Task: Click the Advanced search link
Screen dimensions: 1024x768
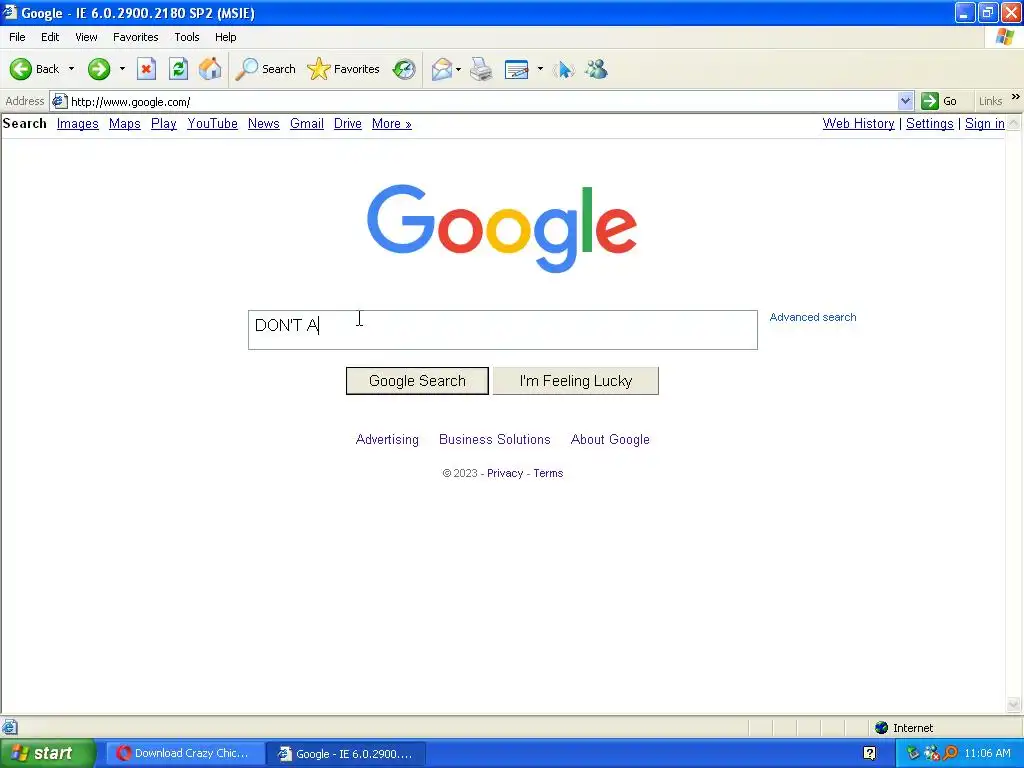Action: coord(812,317)
